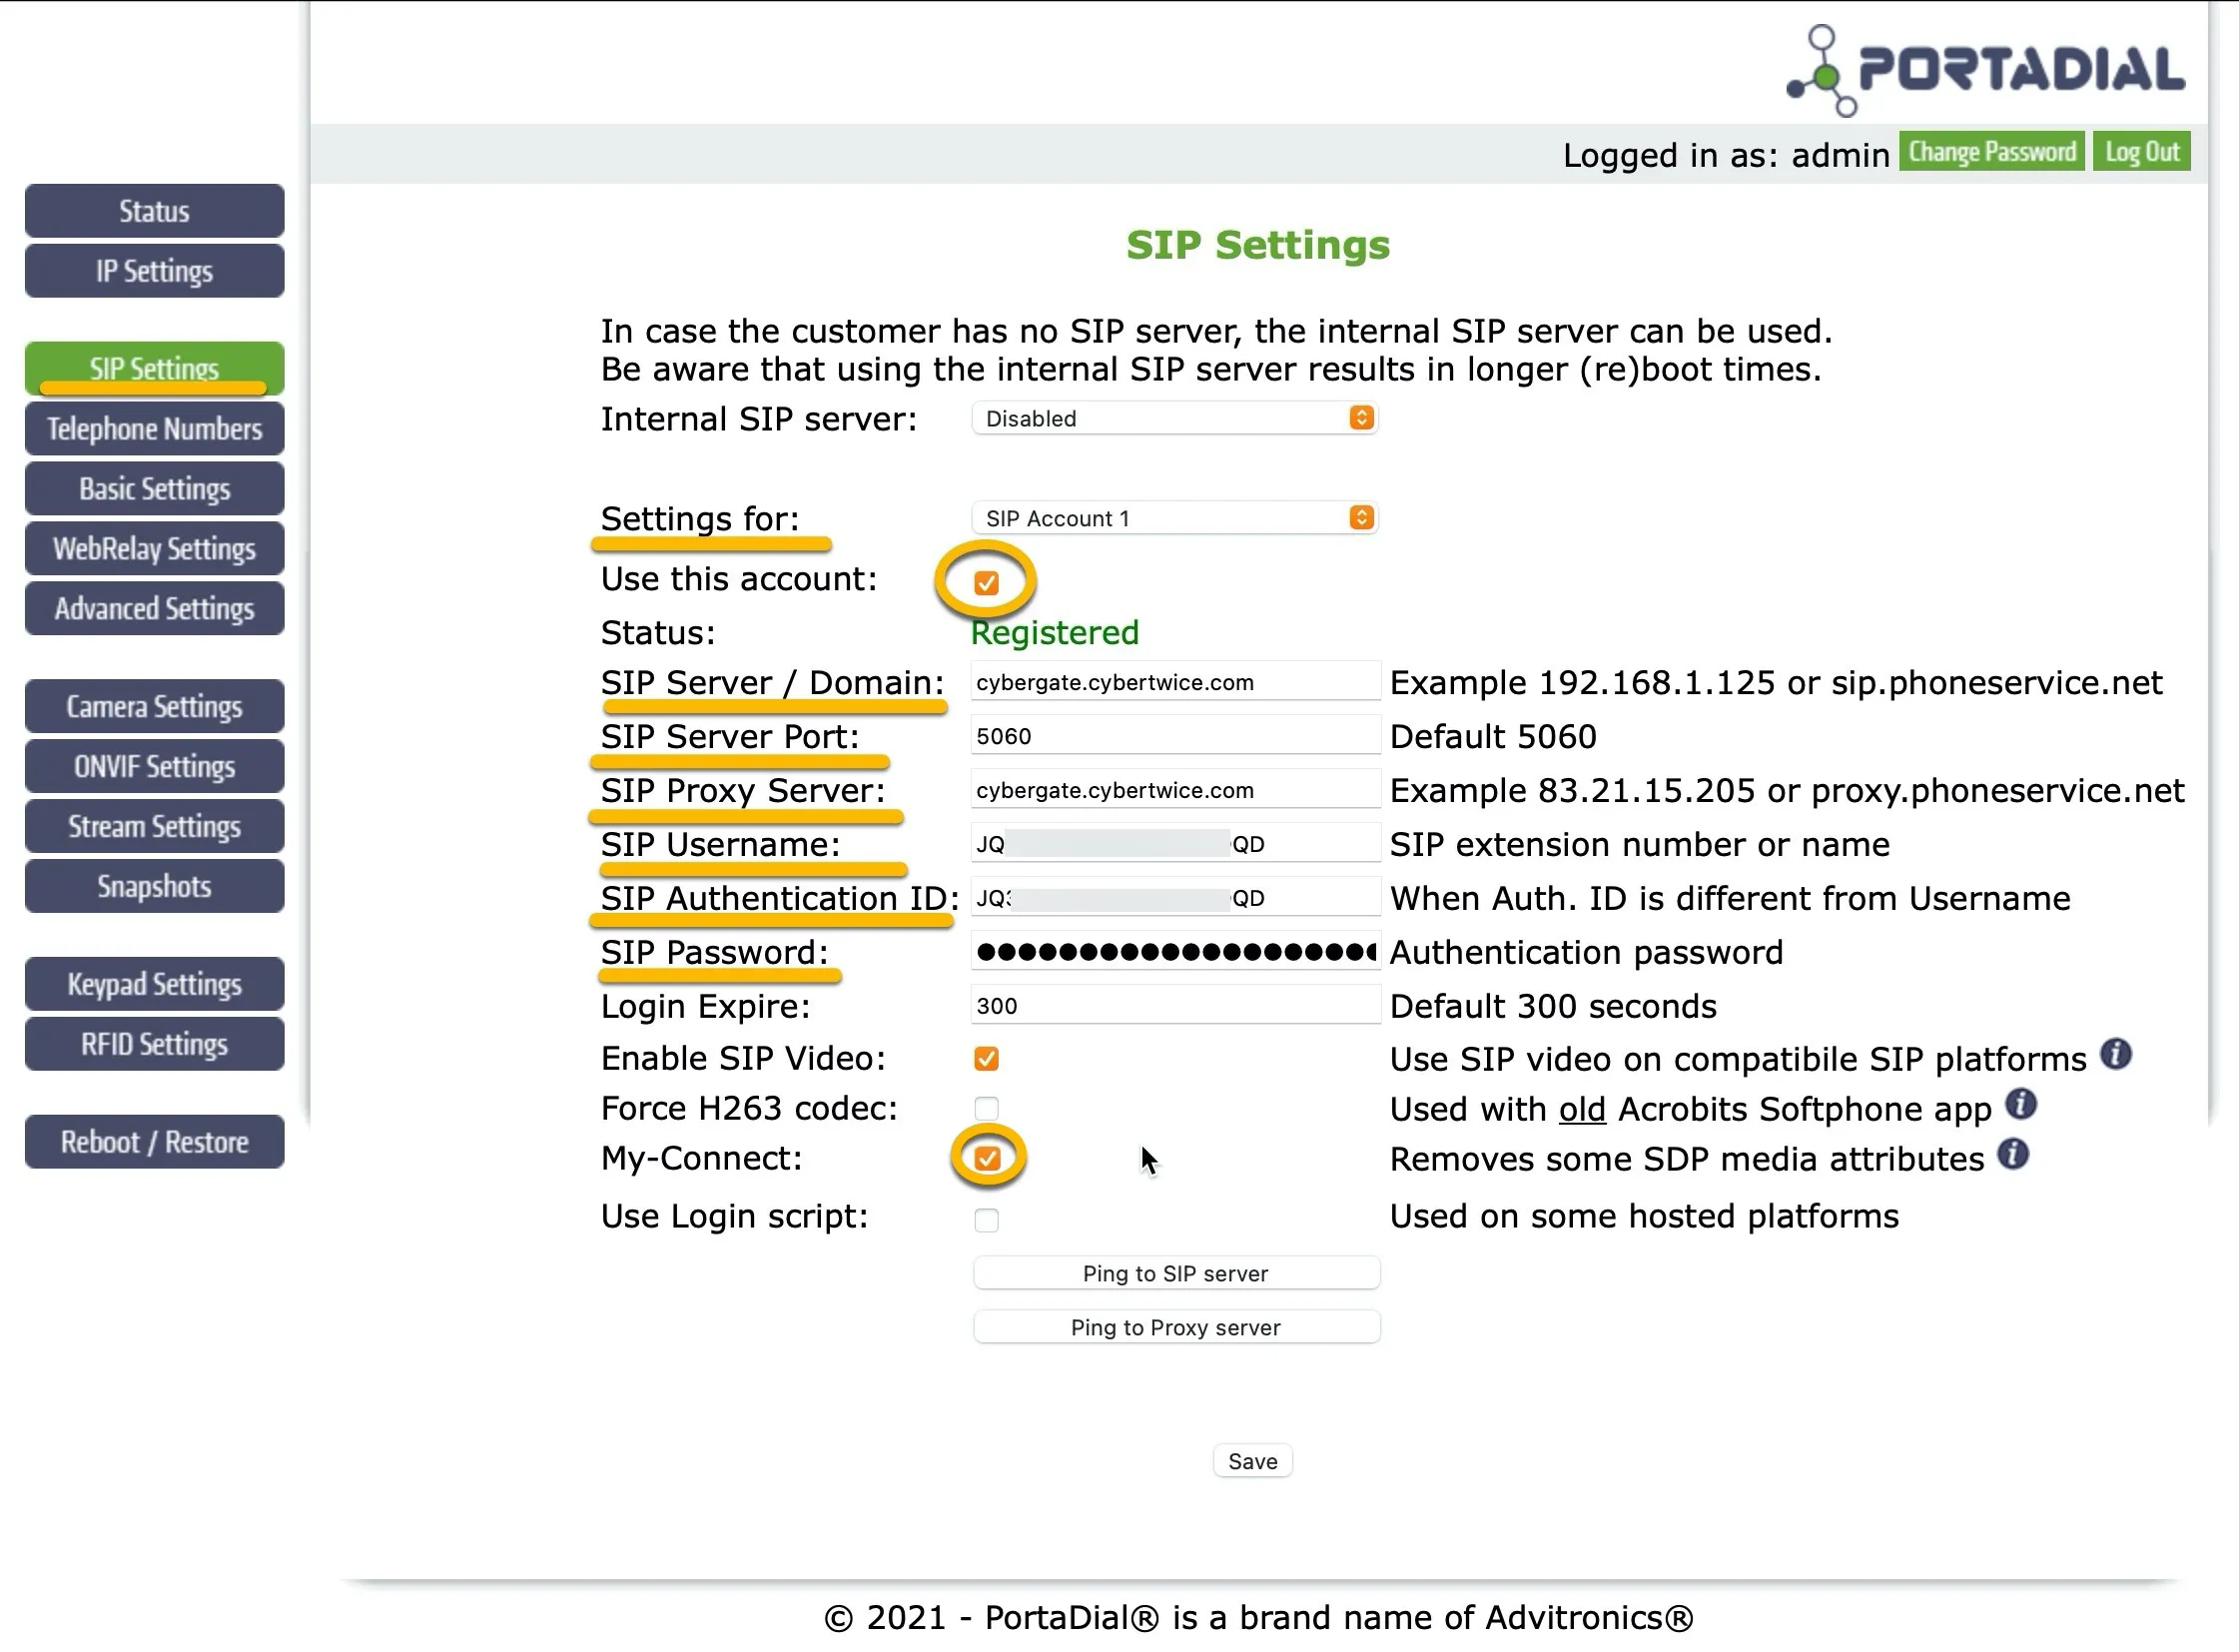Open RFID Settings

coord(155,1045)
